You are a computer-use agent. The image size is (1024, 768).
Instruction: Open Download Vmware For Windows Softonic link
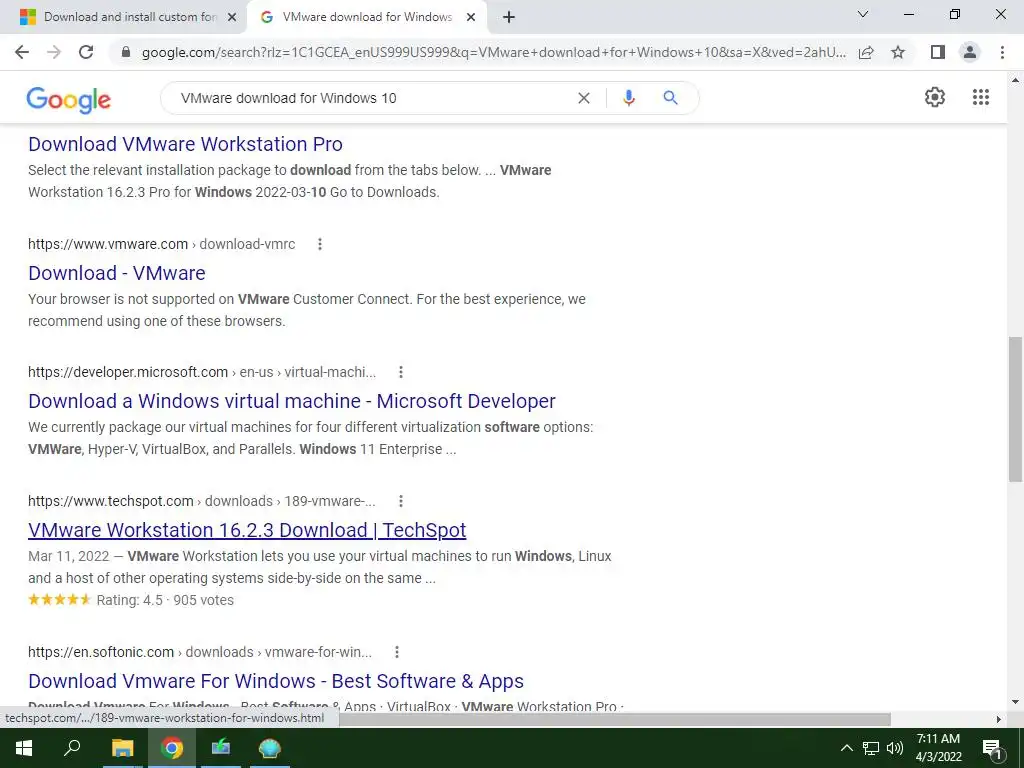point(276,680)
